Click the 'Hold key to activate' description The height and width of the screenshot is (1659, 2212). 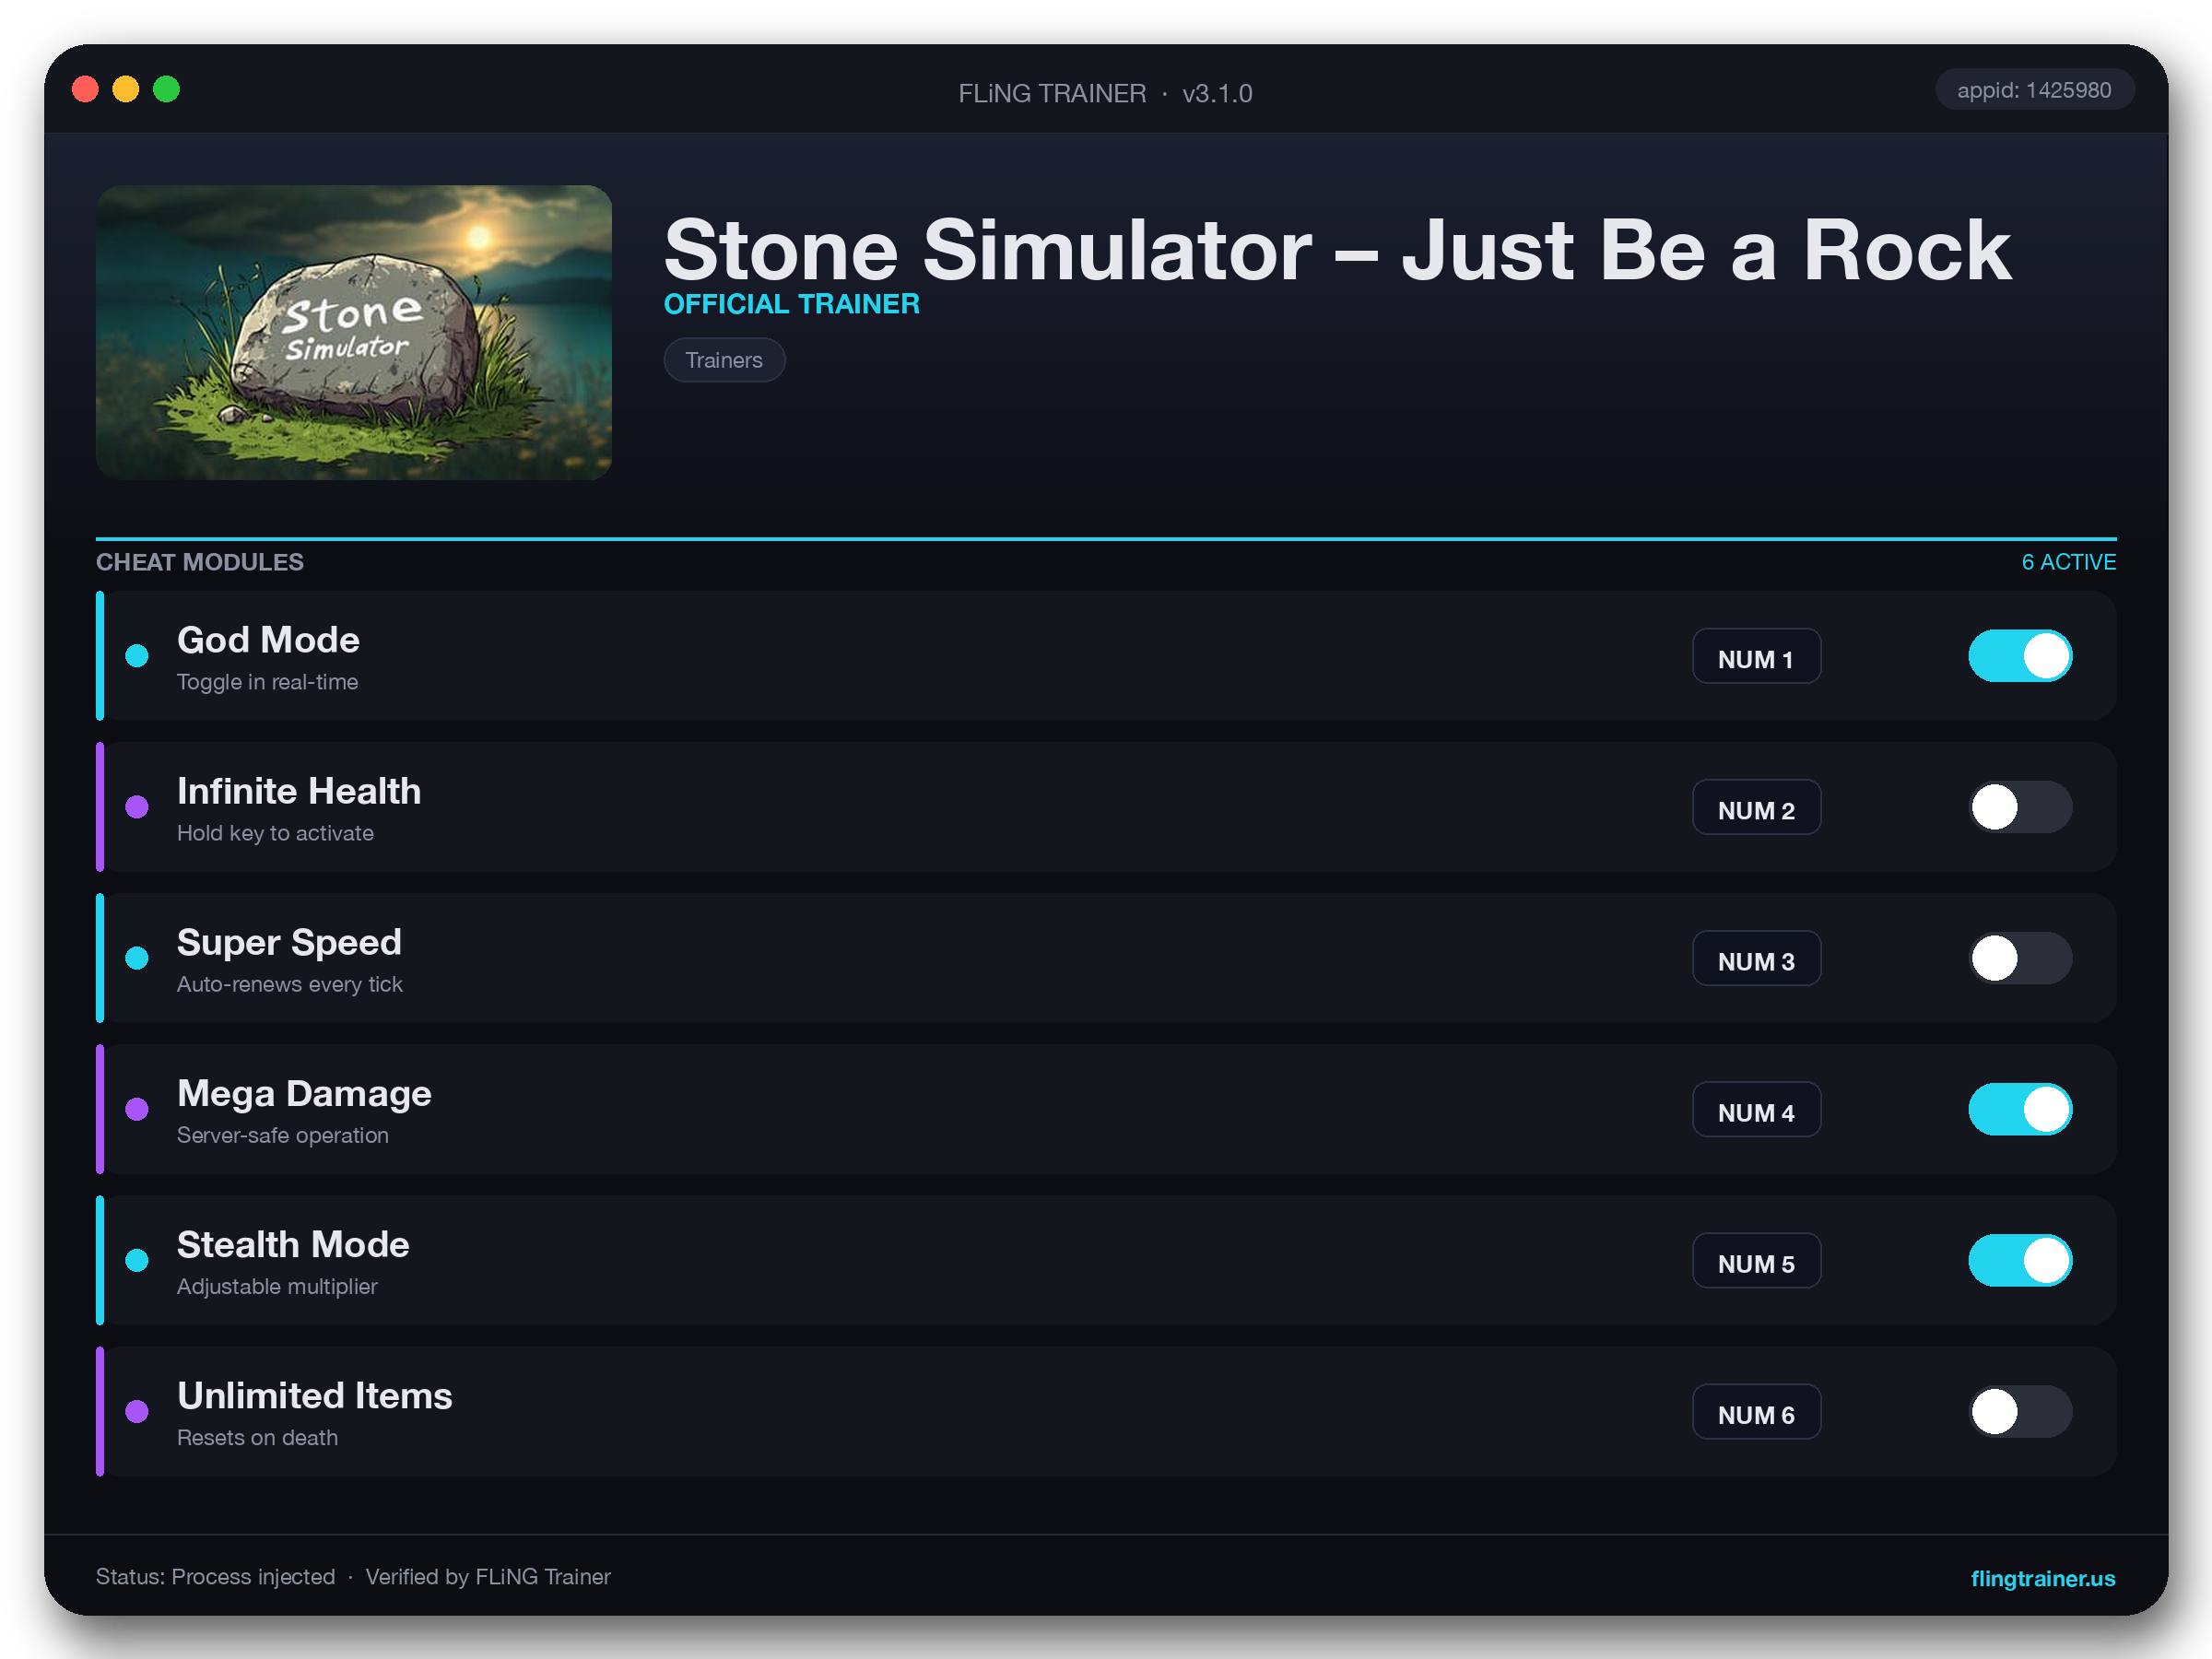coord(275,833)
